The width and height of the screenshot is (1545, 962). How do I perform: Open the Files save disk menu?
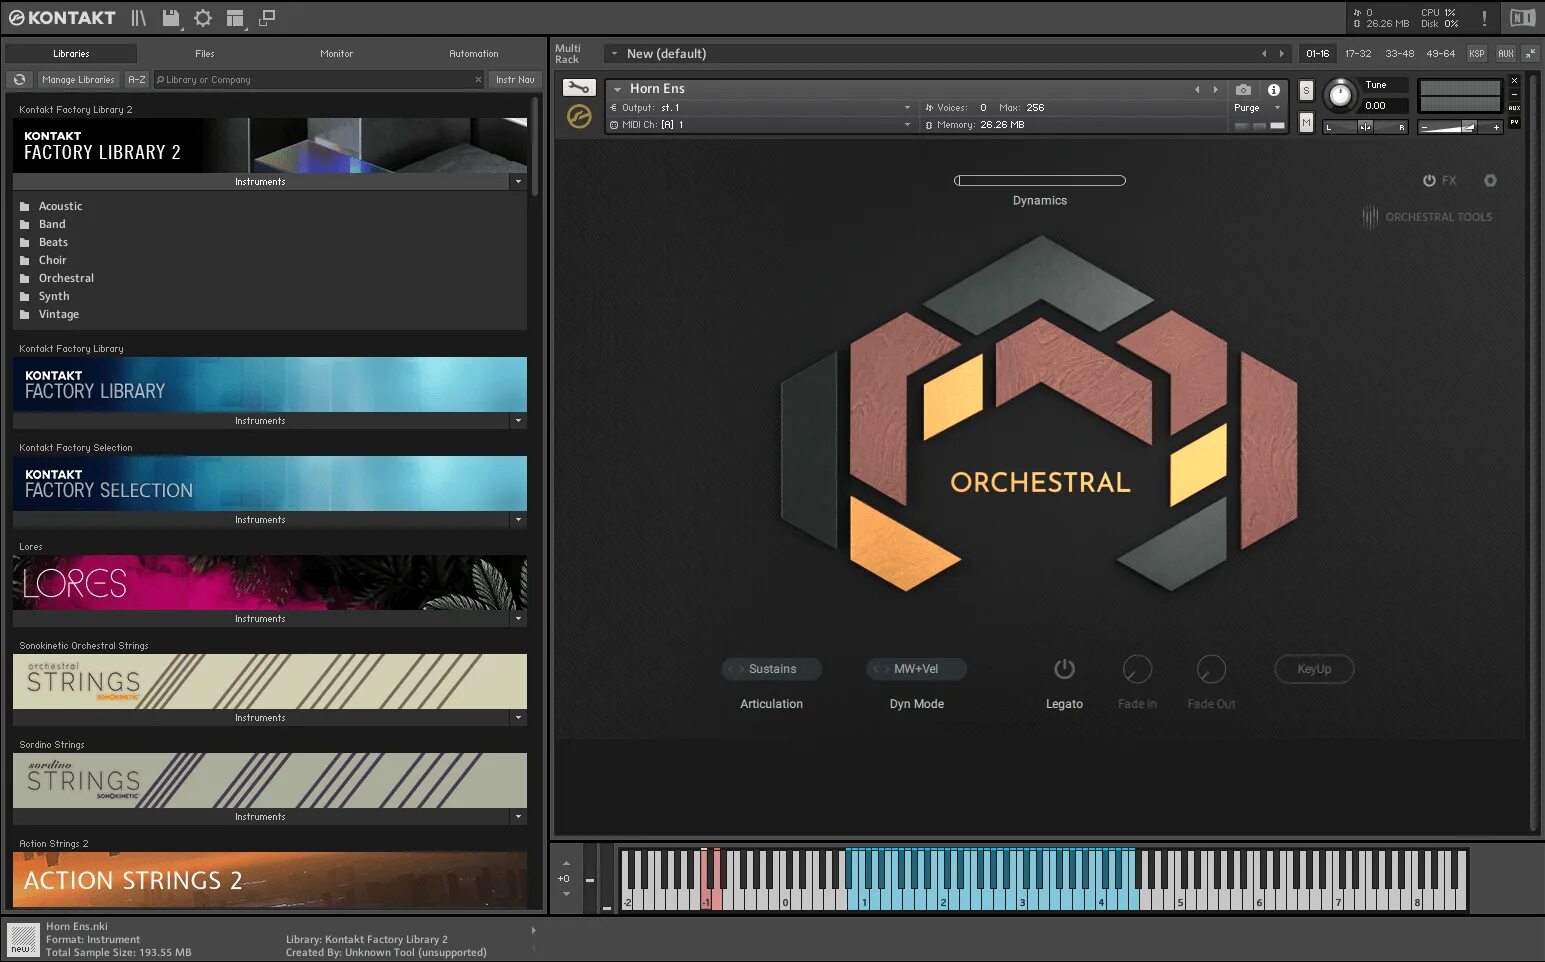point(171,18)
